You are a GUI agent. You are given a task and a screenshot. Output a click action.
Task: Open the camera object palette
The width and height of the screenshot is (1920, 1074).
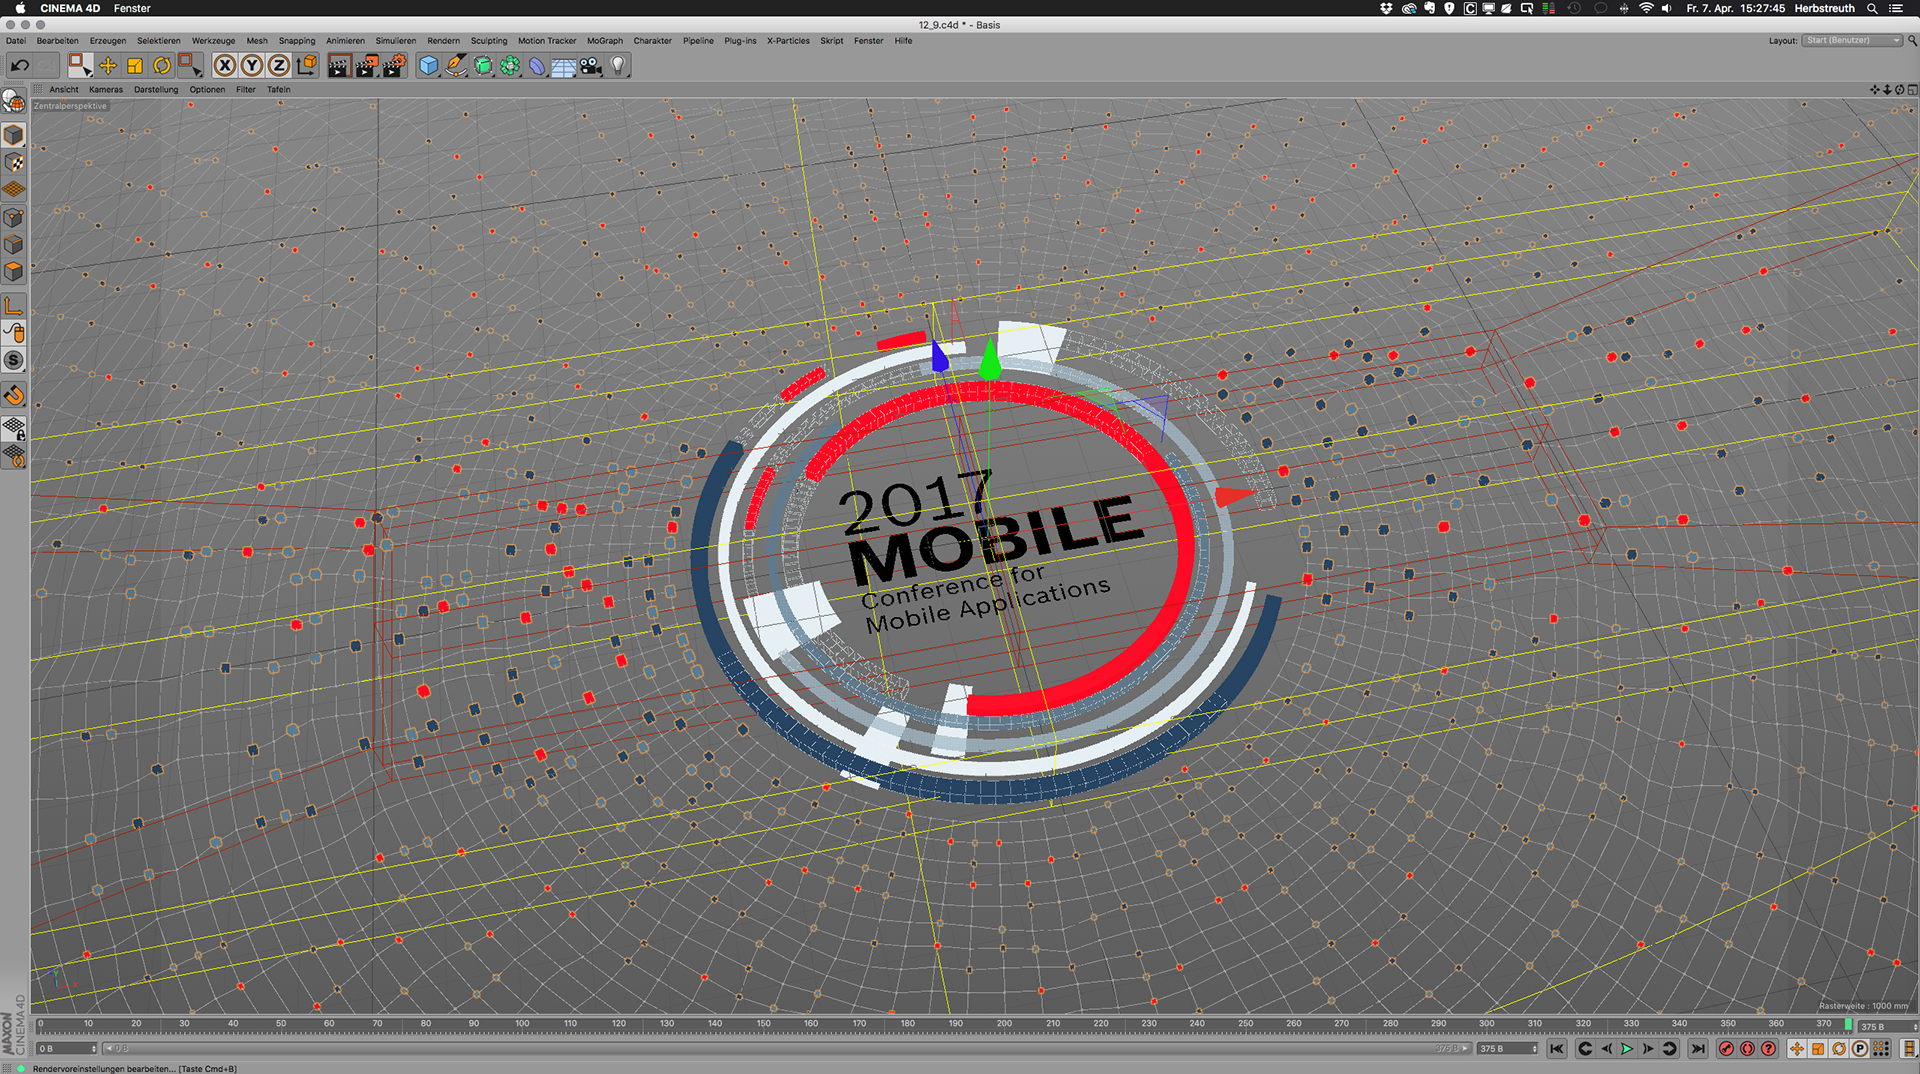pos(591,66)
